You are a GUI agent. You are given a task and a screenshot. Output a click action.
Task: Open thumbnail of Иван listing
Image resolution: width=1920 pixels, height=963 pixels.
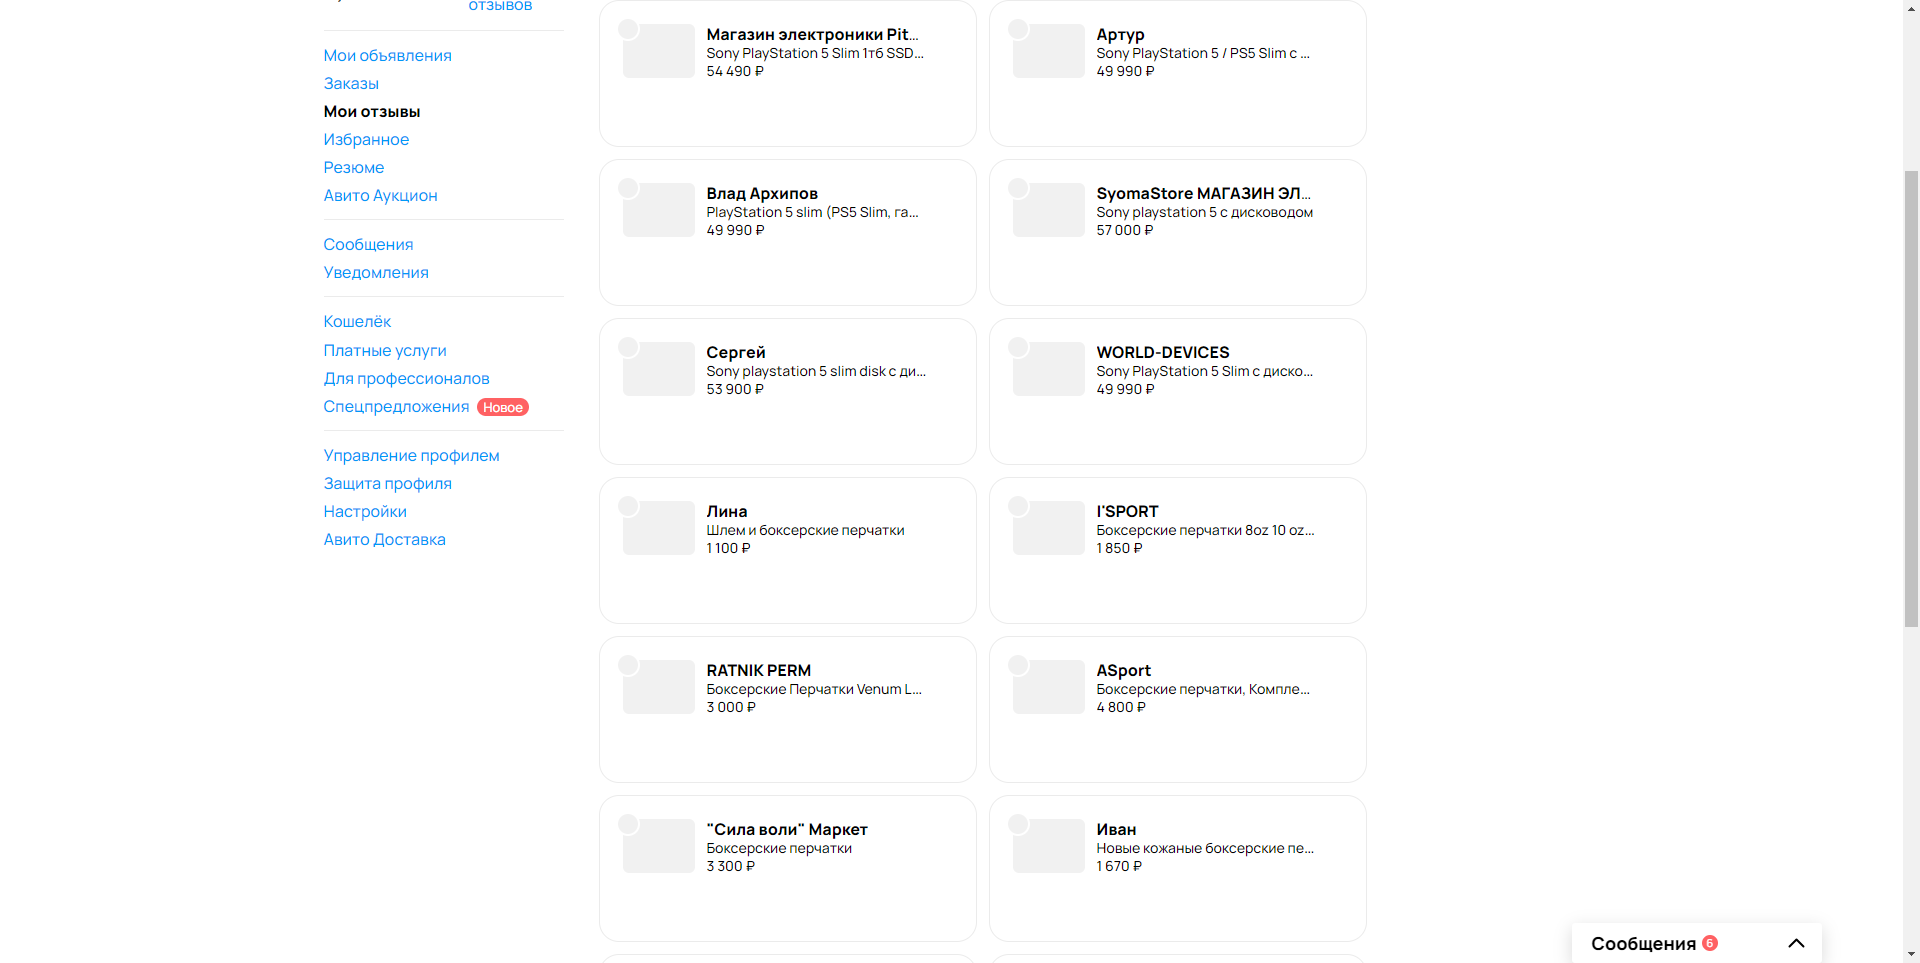pyautogui.click(x=1048, y=846)
